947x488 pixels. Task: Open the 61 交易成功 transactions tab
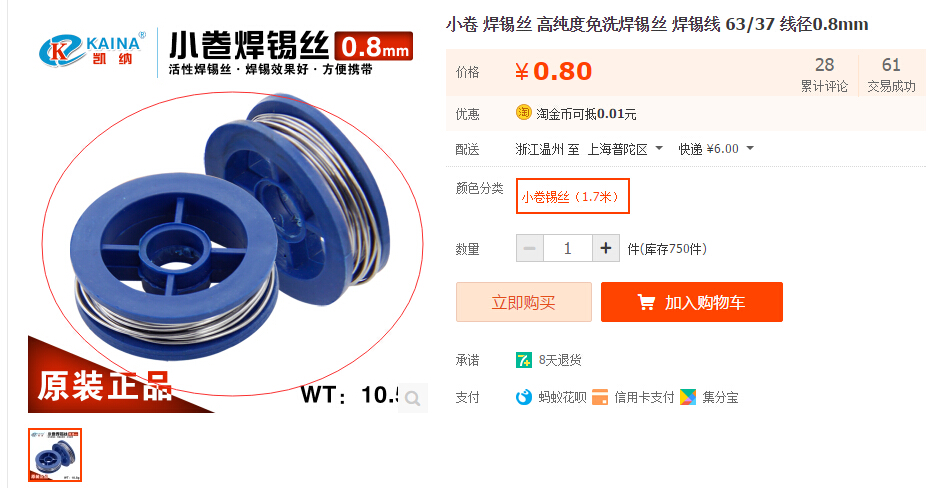[x=891, y=74]
